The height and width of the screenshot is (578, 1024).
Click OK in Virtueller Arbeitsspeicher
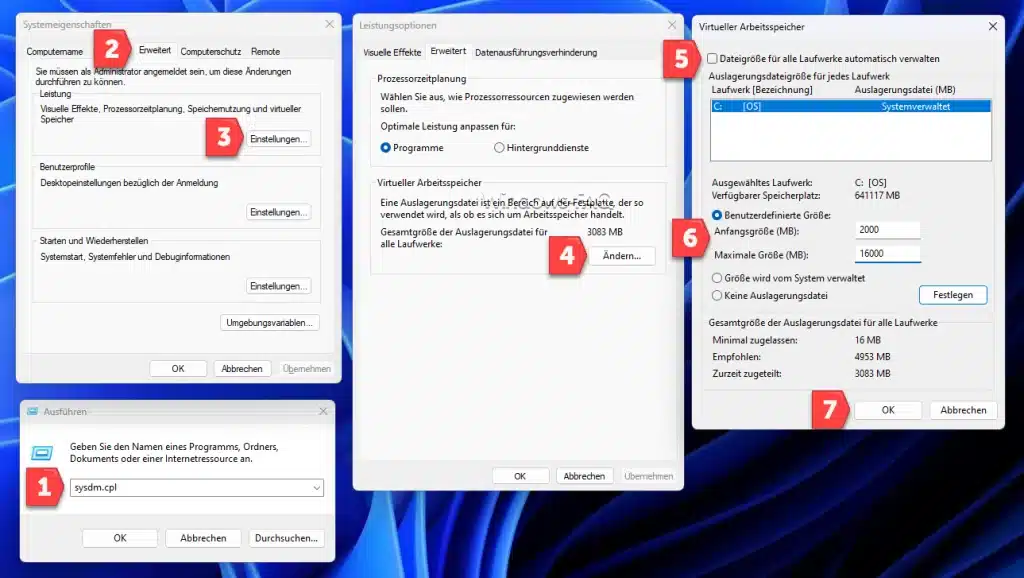pos(888,410)
